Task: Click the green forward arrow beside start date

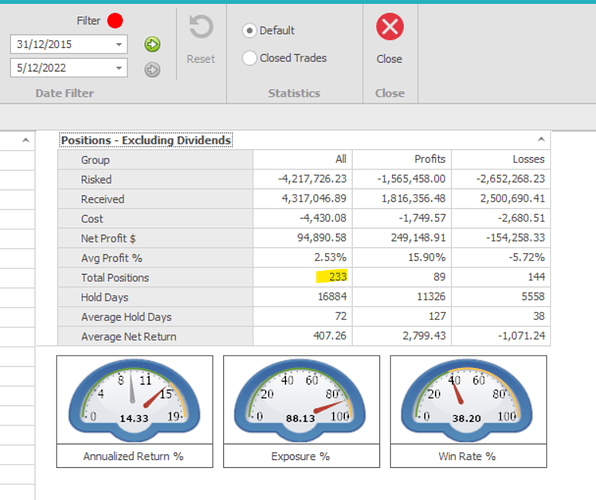Action: tap(152, 44)
